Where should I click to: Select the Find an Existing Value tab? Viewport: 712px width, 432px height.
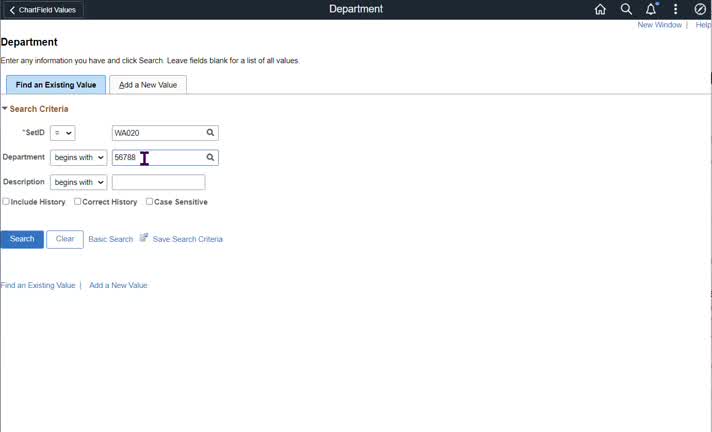click(56, 85)
